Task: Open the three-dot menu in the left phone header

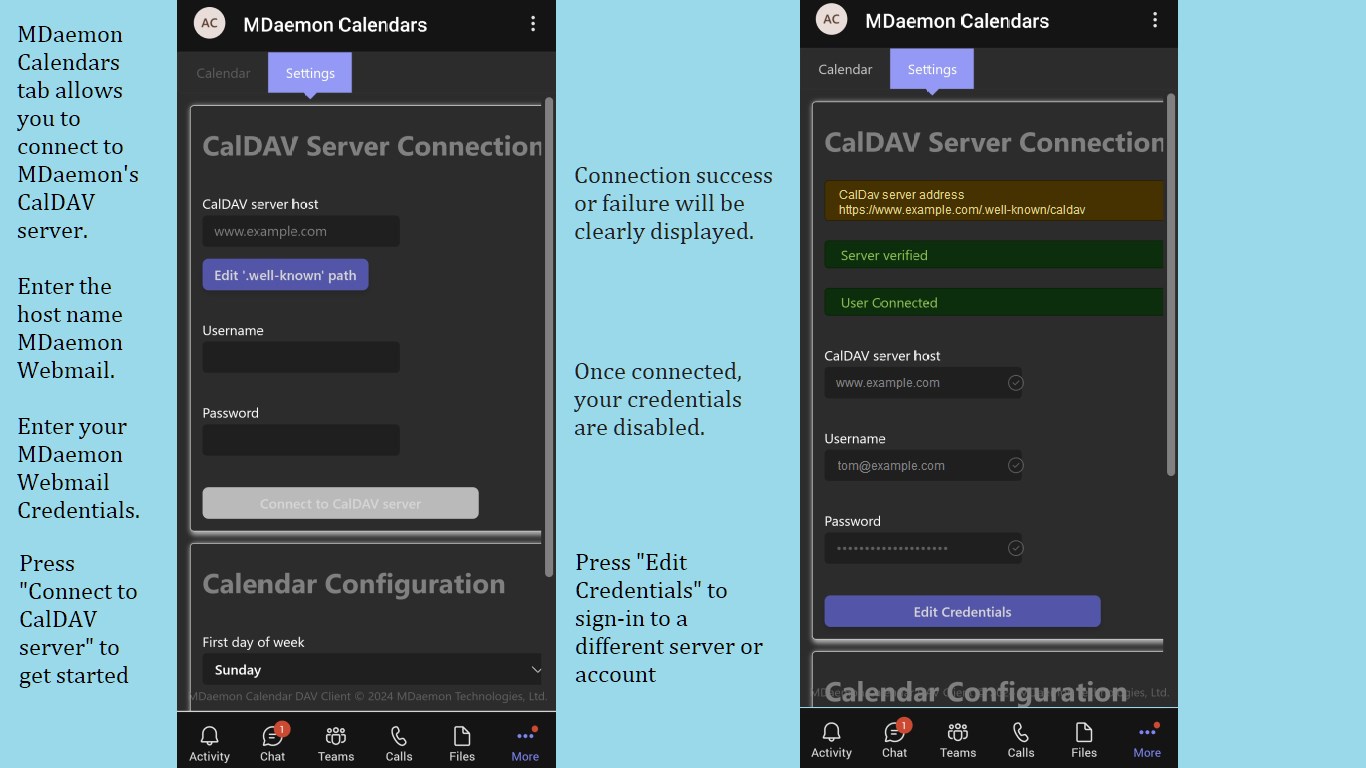Action: (533, 23)
